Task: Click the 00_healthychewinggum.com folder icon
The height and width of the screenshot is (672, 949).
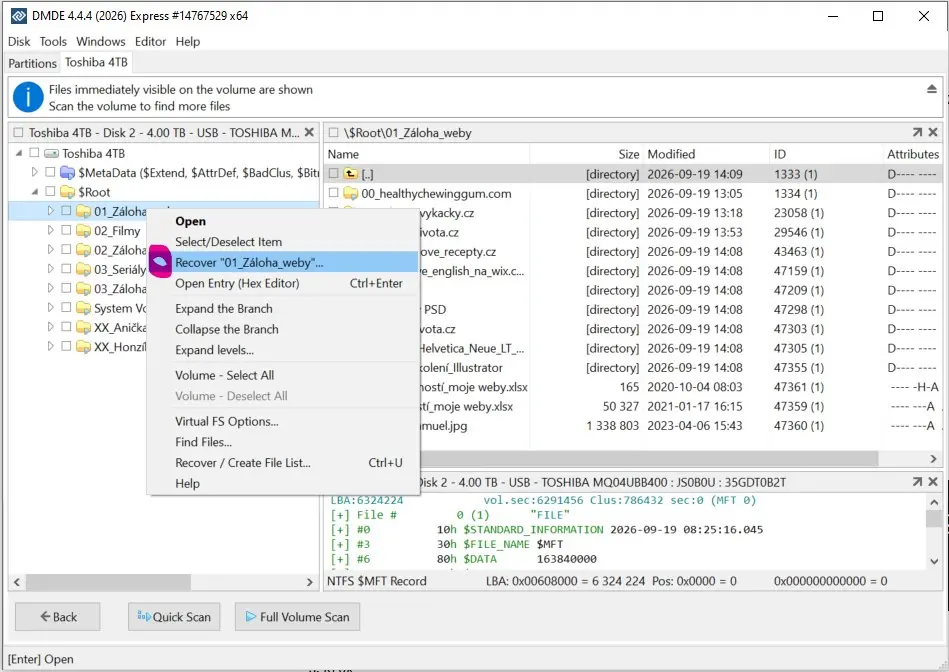Action: (350, 193)
